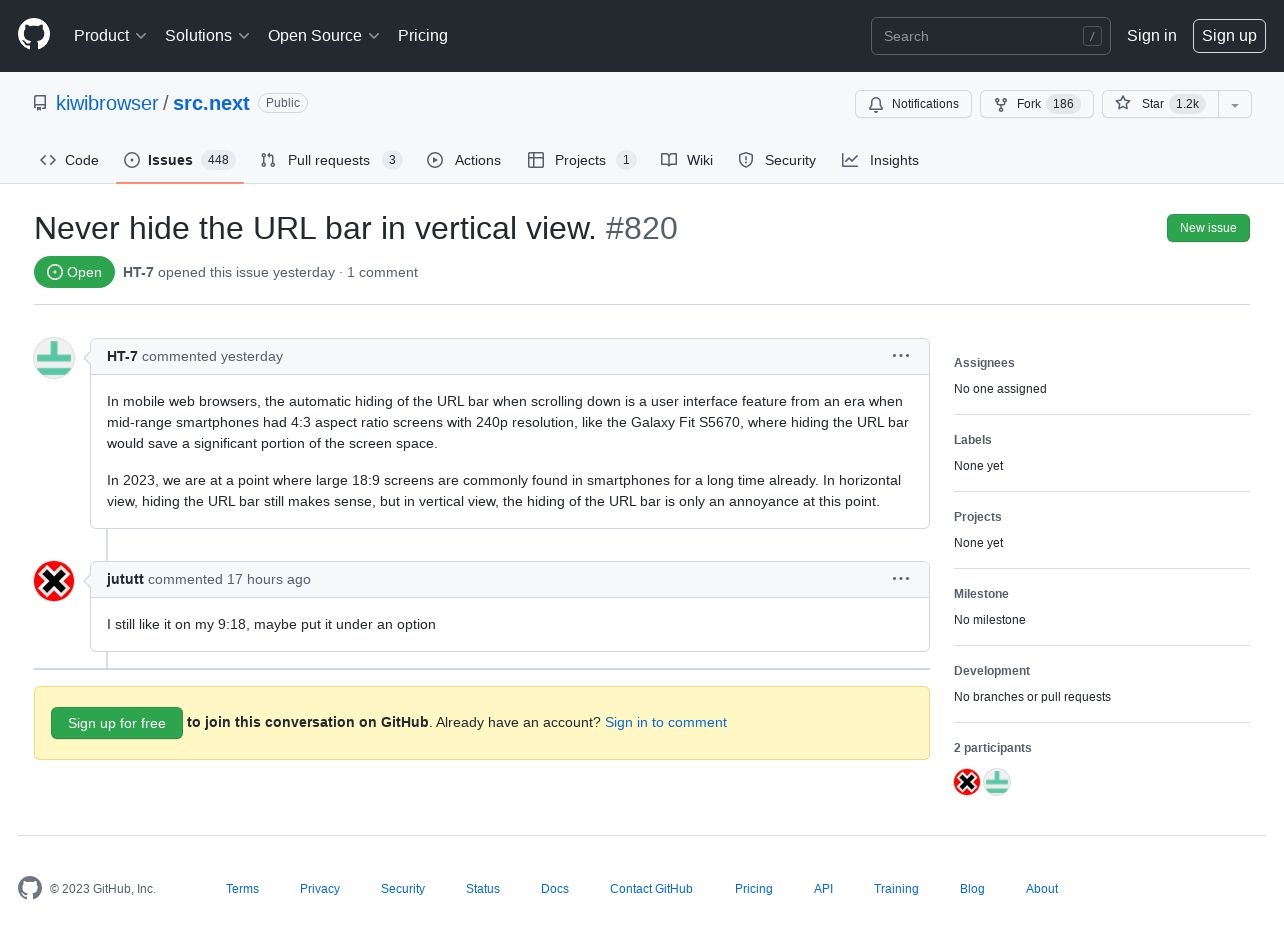
Task: Click HT-7 username in comment header
Action: (122, 356)
